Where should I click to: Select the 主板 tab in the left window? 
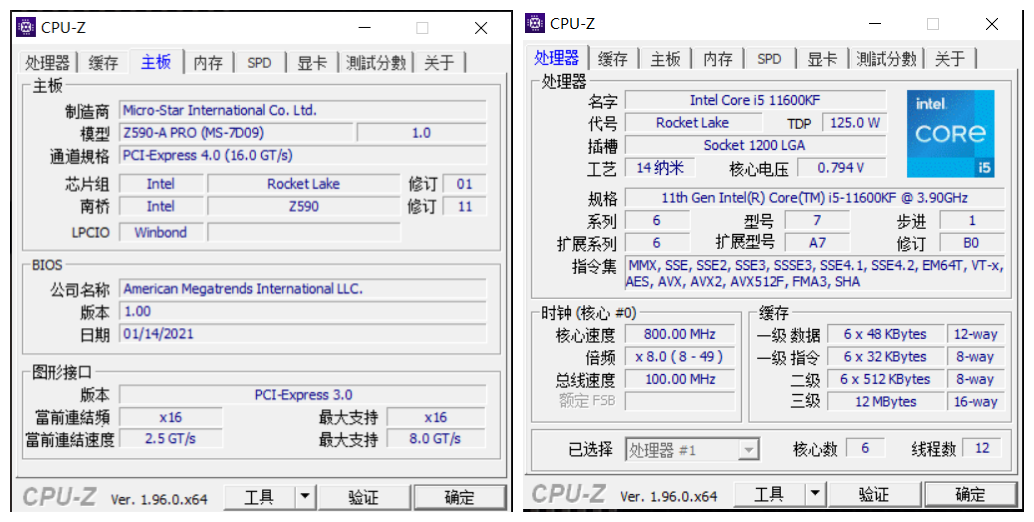pos(156,61)
